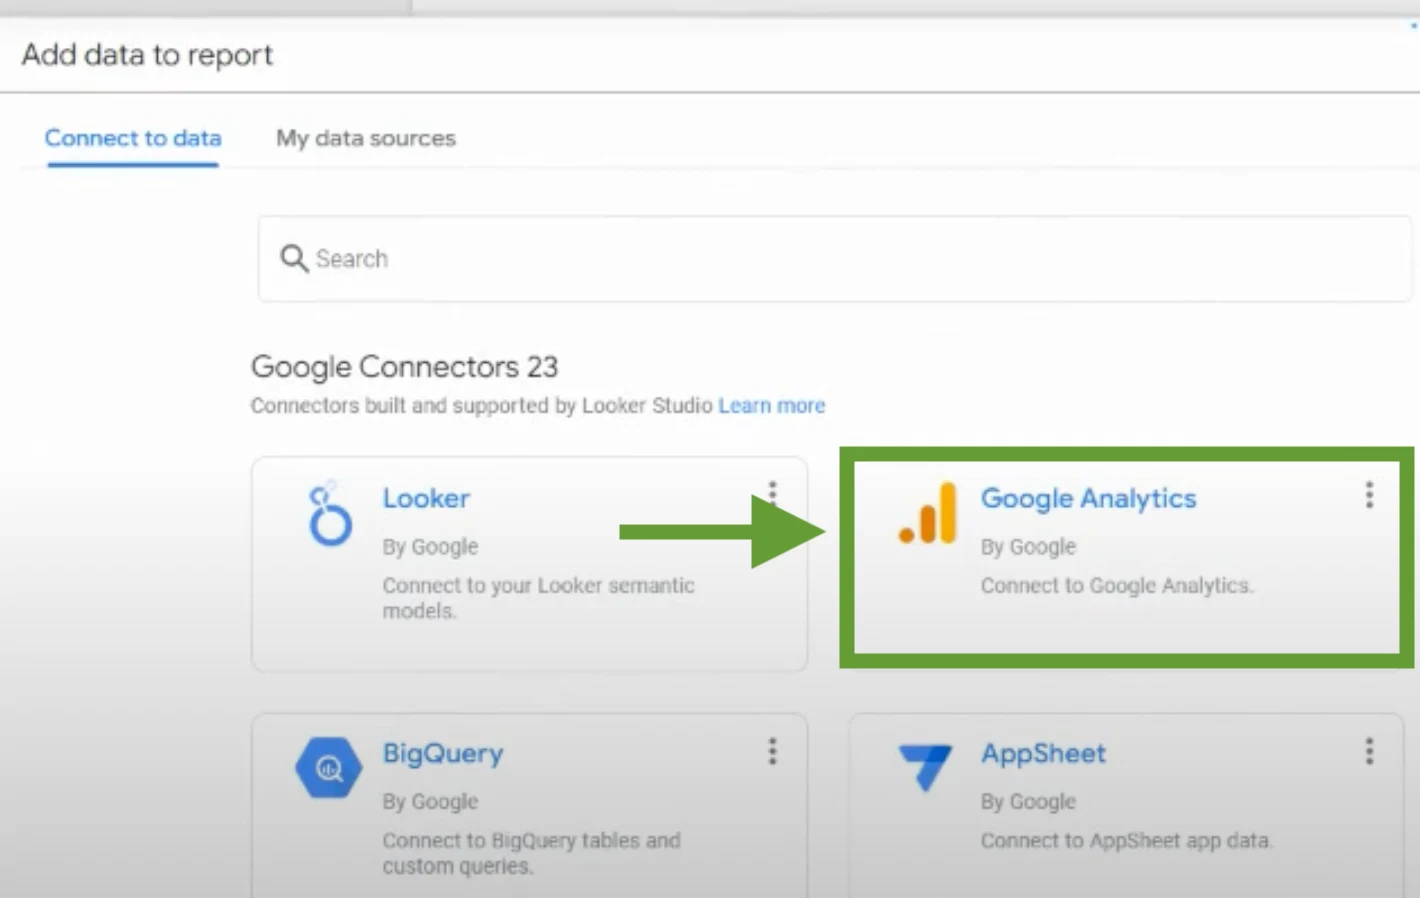The width and height of the screenshot is (1420, 898).
Task: Click the 'Connect to your Looker semantic models.' description
Action: [x=538, y=598]
